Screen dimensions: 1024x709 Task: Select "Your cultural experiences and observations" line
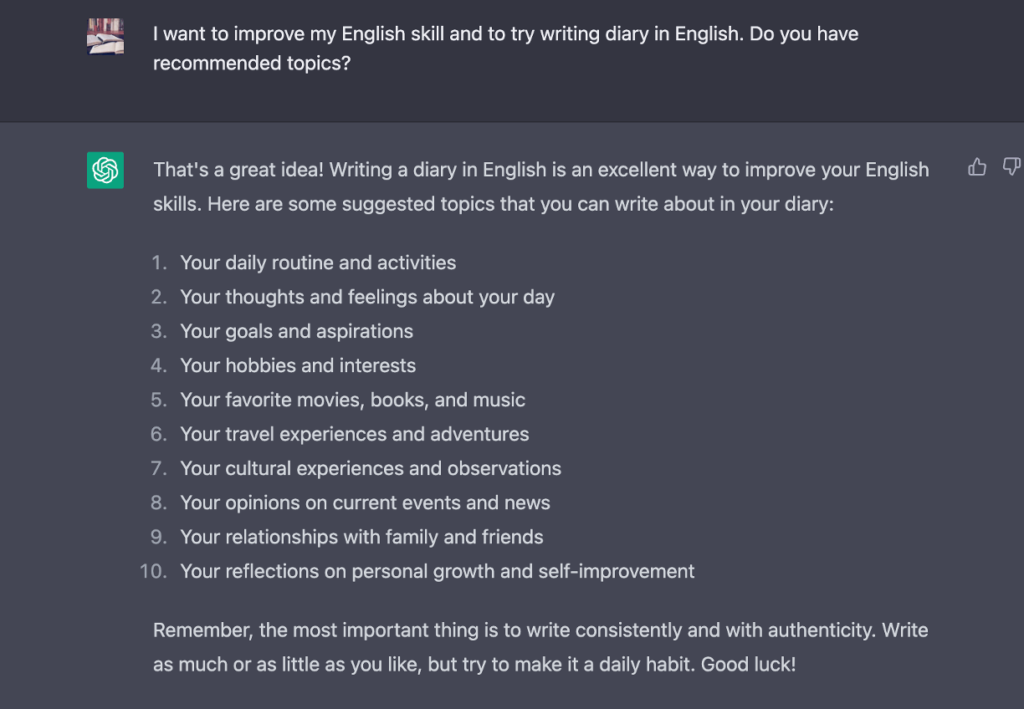pyautogui.click(x=370, y=468)
